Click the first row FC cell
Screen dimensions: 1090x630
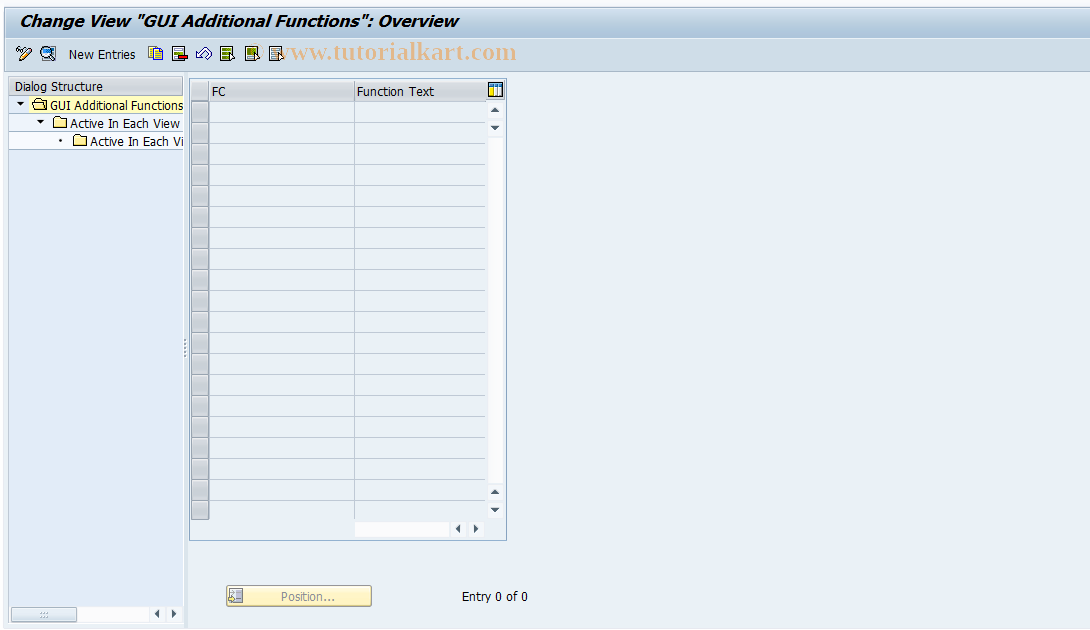(x=282, y=112)
